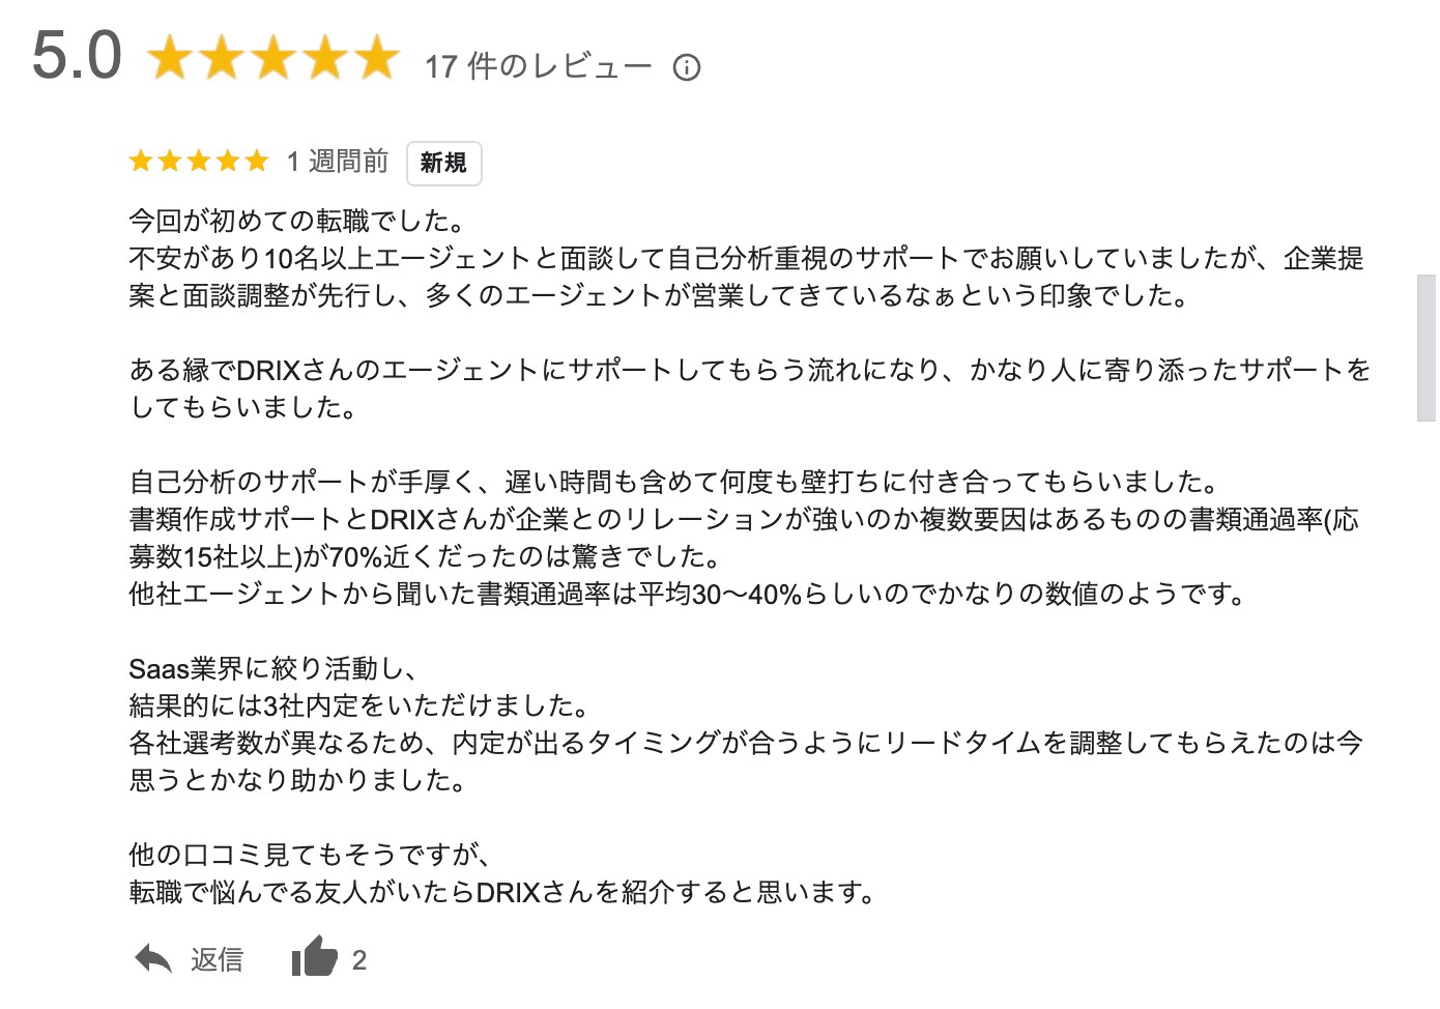
Task: Click the last small star of the review
Action: click(257, 161)
